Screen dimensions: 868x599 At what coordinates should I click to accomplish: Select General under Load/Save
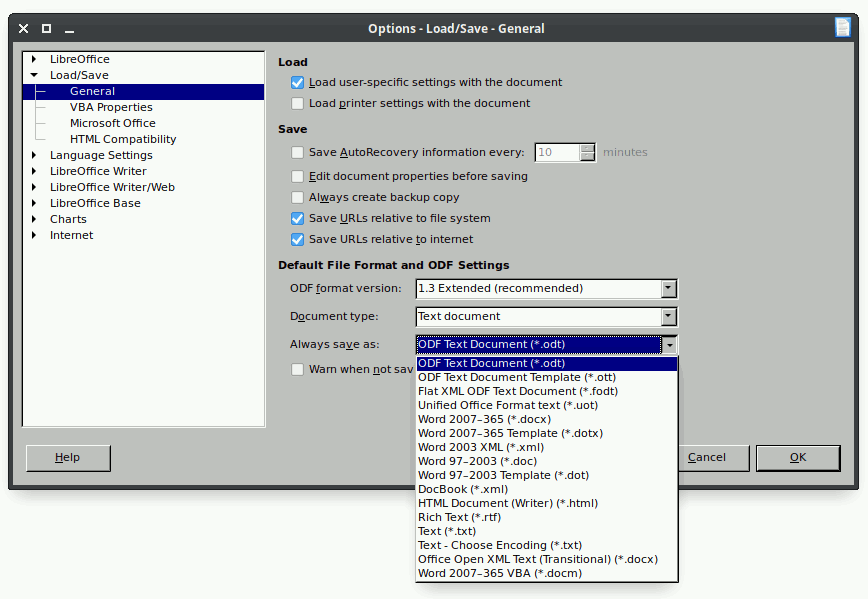[x=143, y=91]
